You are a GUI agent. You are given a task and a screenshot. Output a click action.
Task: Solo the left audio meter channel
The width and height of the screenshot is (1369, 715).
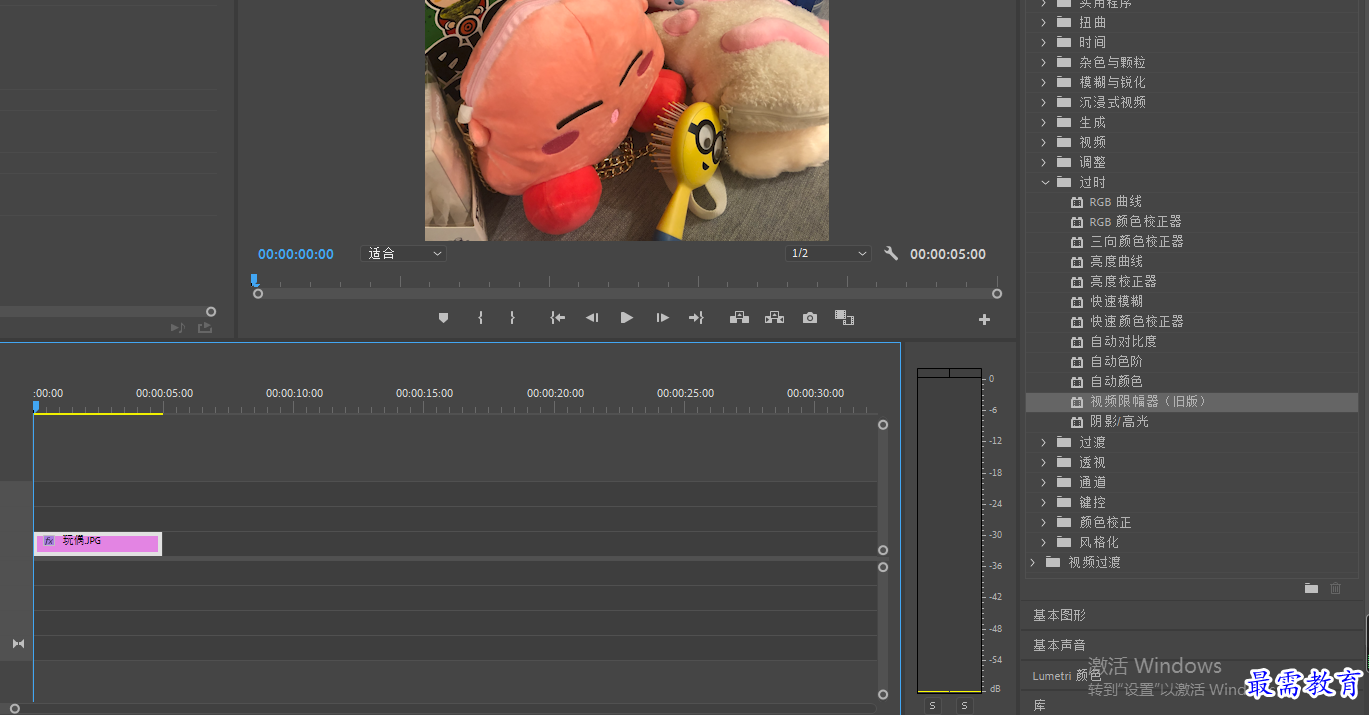[932, 706]
